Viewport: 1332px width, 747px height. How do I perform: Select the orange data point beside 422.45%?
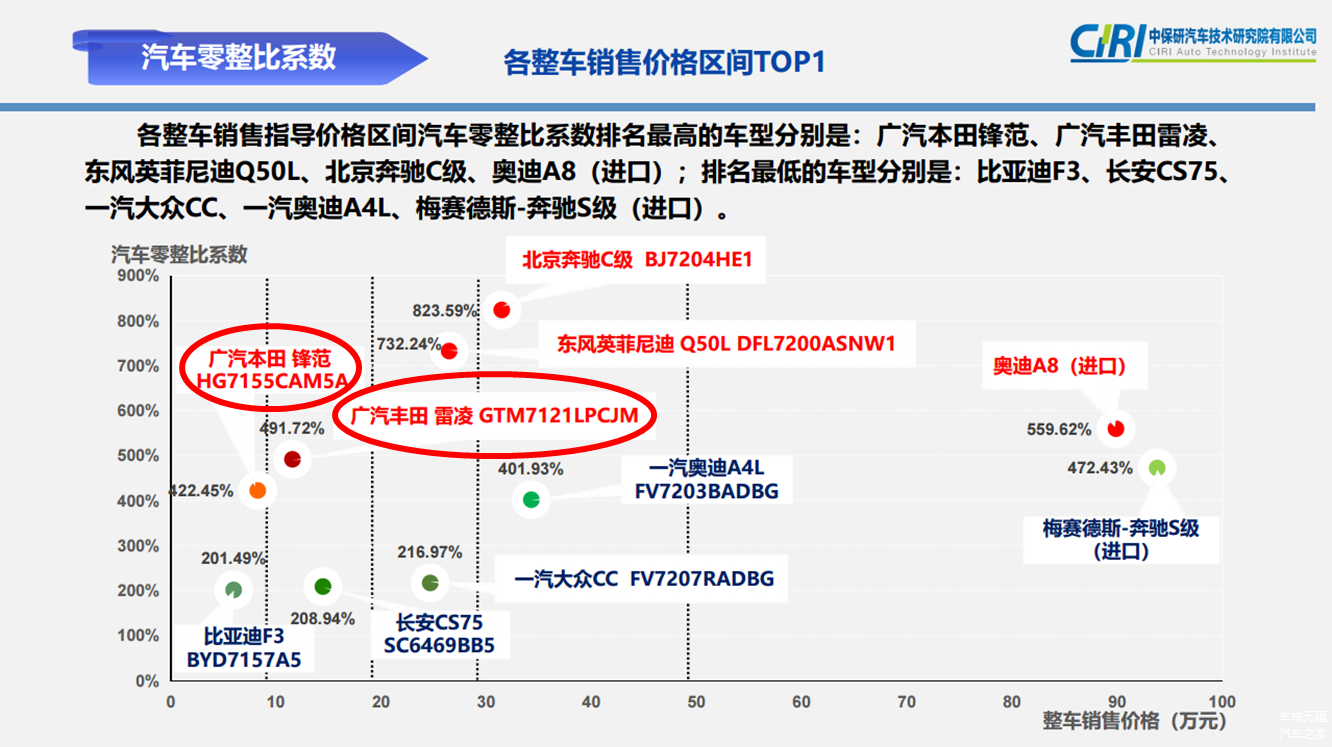(258, 490)
